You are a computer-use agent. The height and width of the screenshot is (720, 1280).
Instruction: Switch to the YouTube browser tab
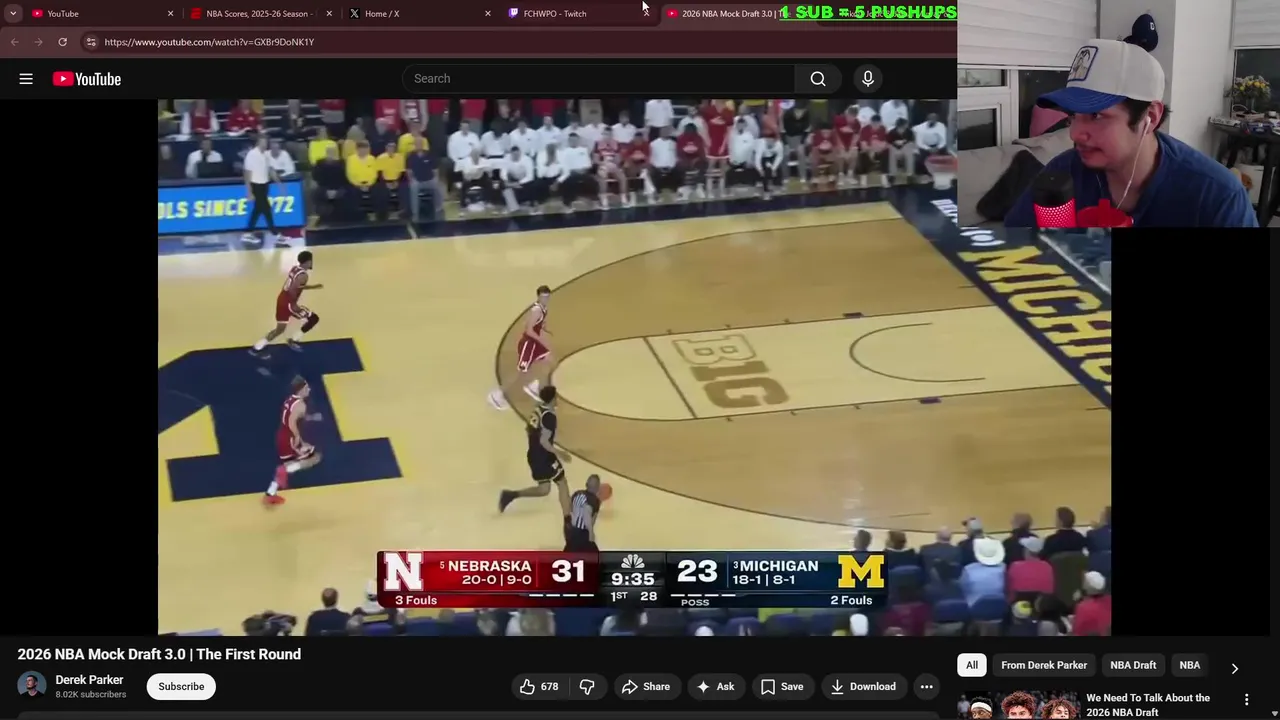[98, 14]
